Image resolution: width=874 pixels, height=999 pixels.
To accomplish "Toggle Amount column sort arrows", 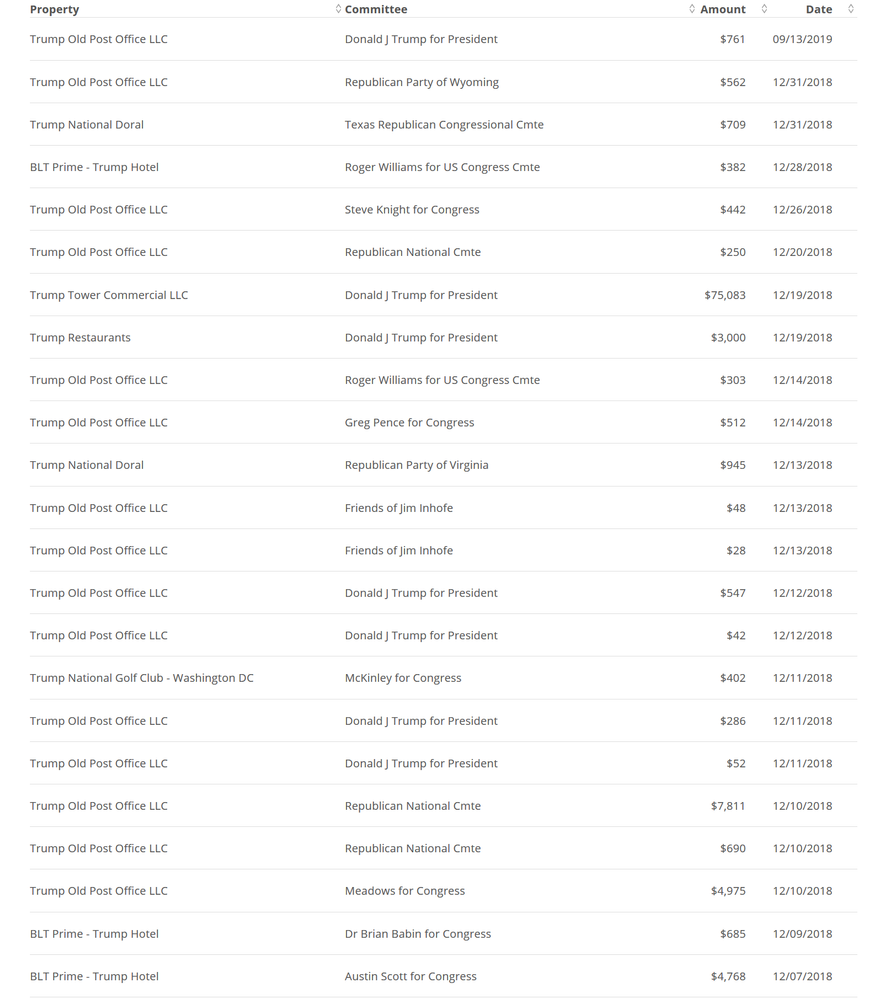I will tap(764, 9).
